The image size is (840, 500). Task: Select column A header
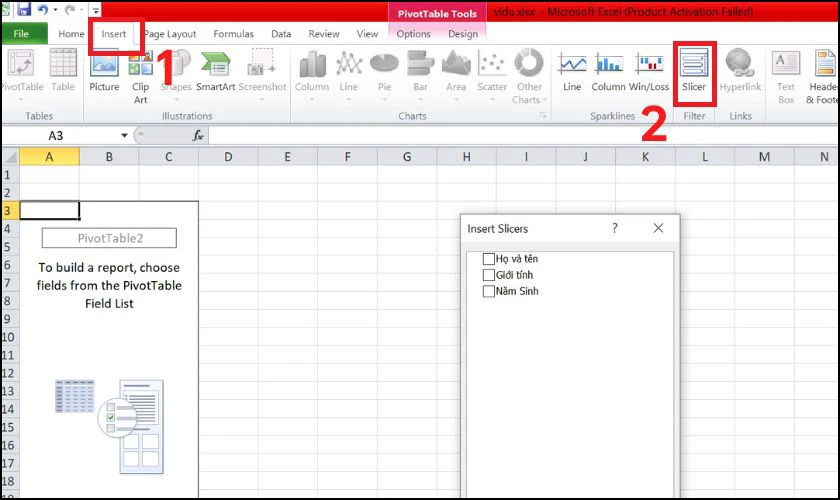pos(49,157)
